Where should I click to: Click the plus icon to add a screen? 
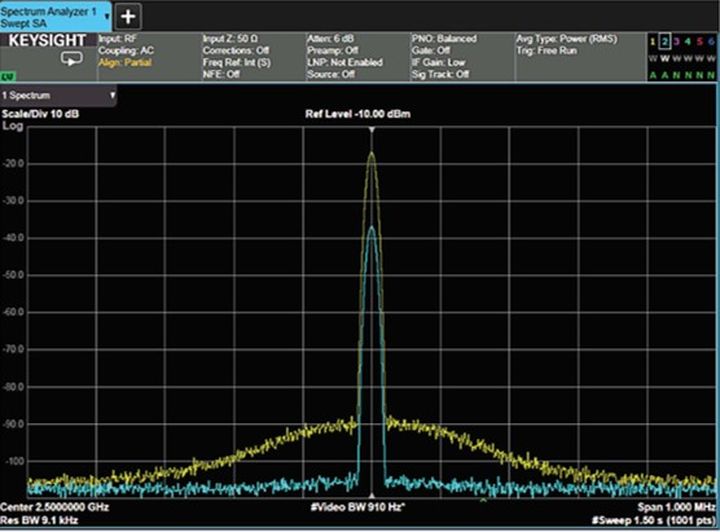tap(130, 16)
